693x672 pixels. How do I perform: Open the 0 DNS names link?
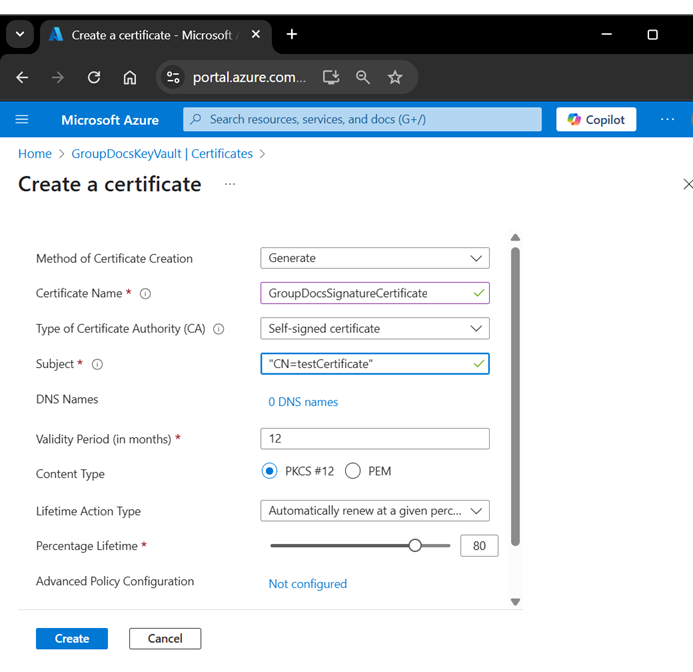click(x=303, y=402)
